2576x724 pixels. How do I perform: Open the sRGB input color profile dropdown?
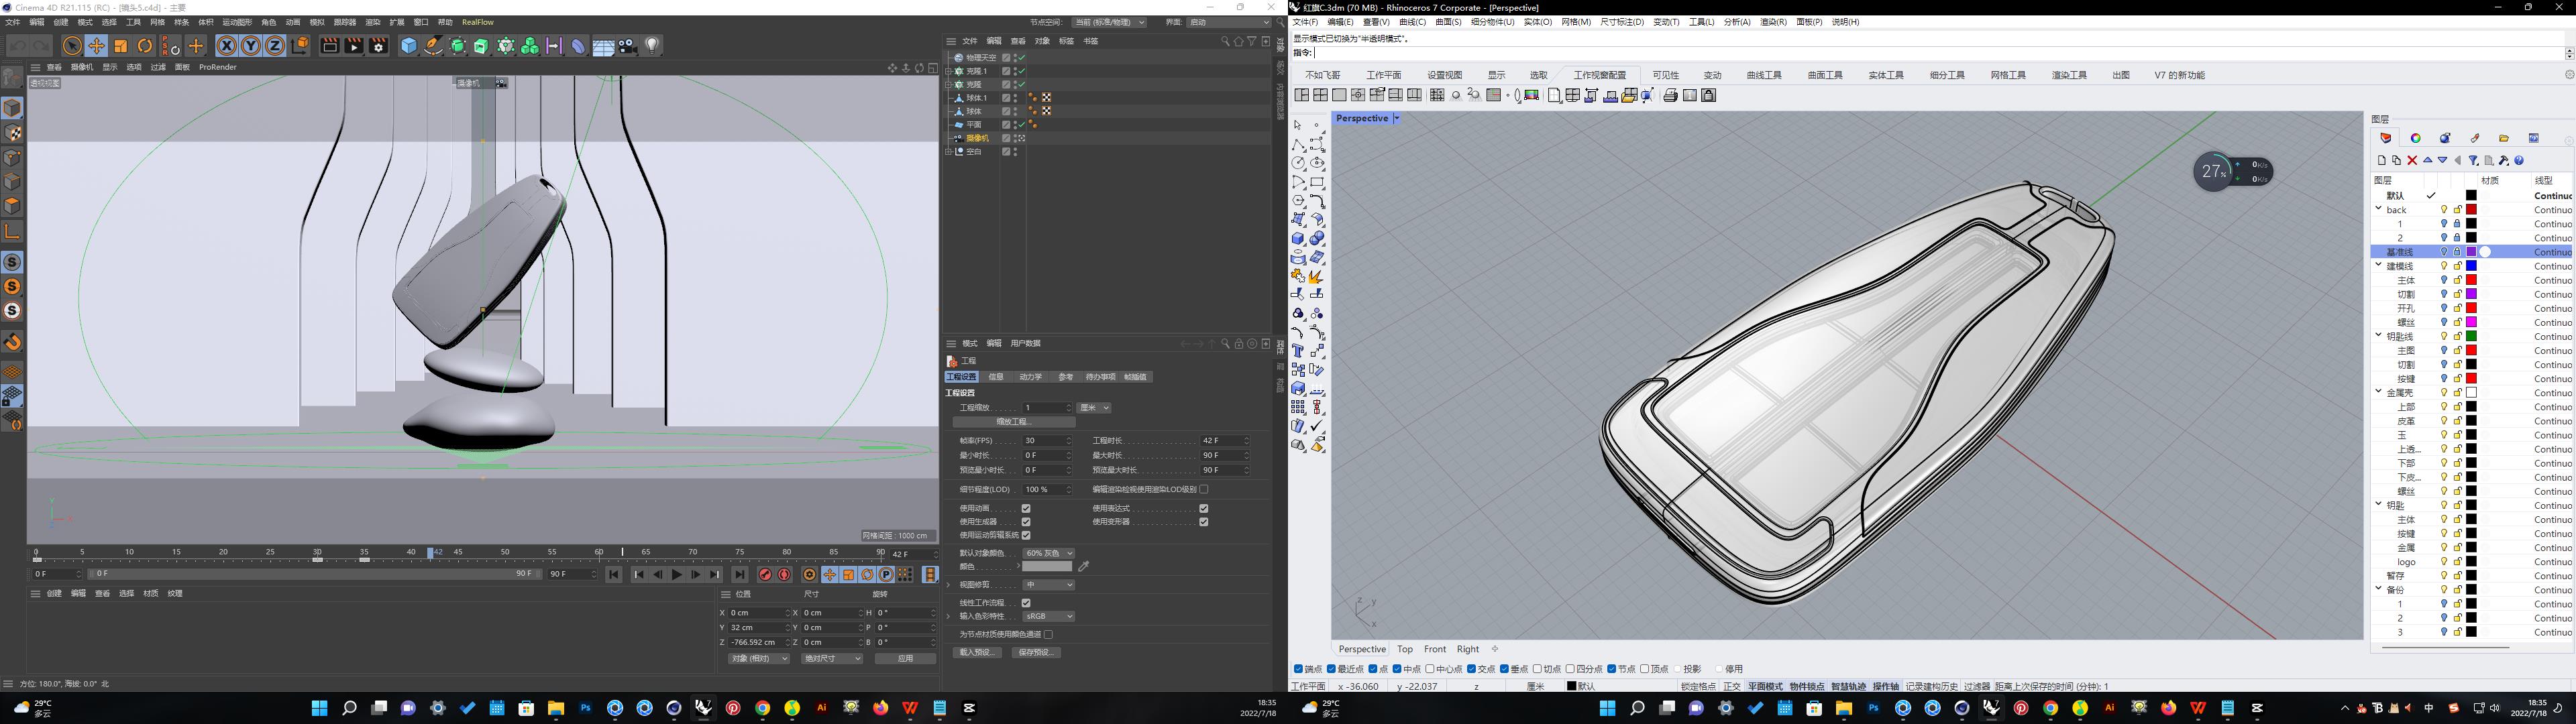(x=1048, y=616)
